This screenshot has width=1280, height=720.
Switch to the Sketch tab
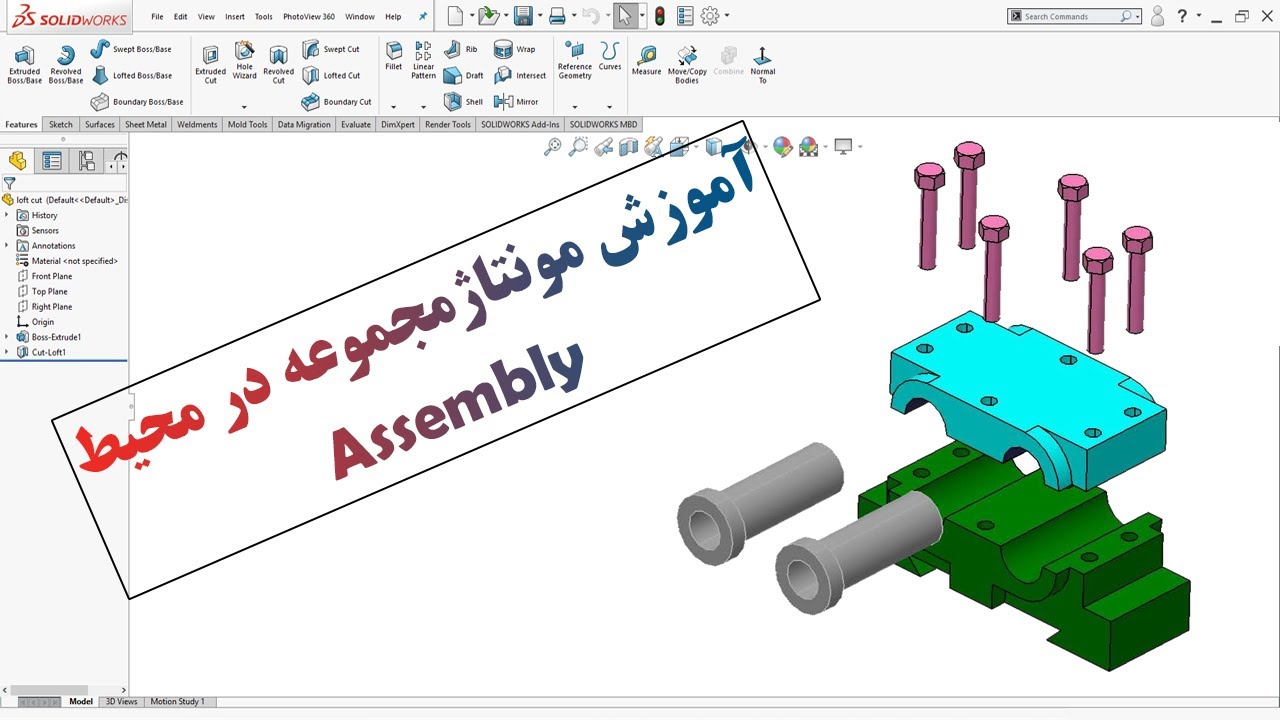pyautogui.click(x=61, y=125)
